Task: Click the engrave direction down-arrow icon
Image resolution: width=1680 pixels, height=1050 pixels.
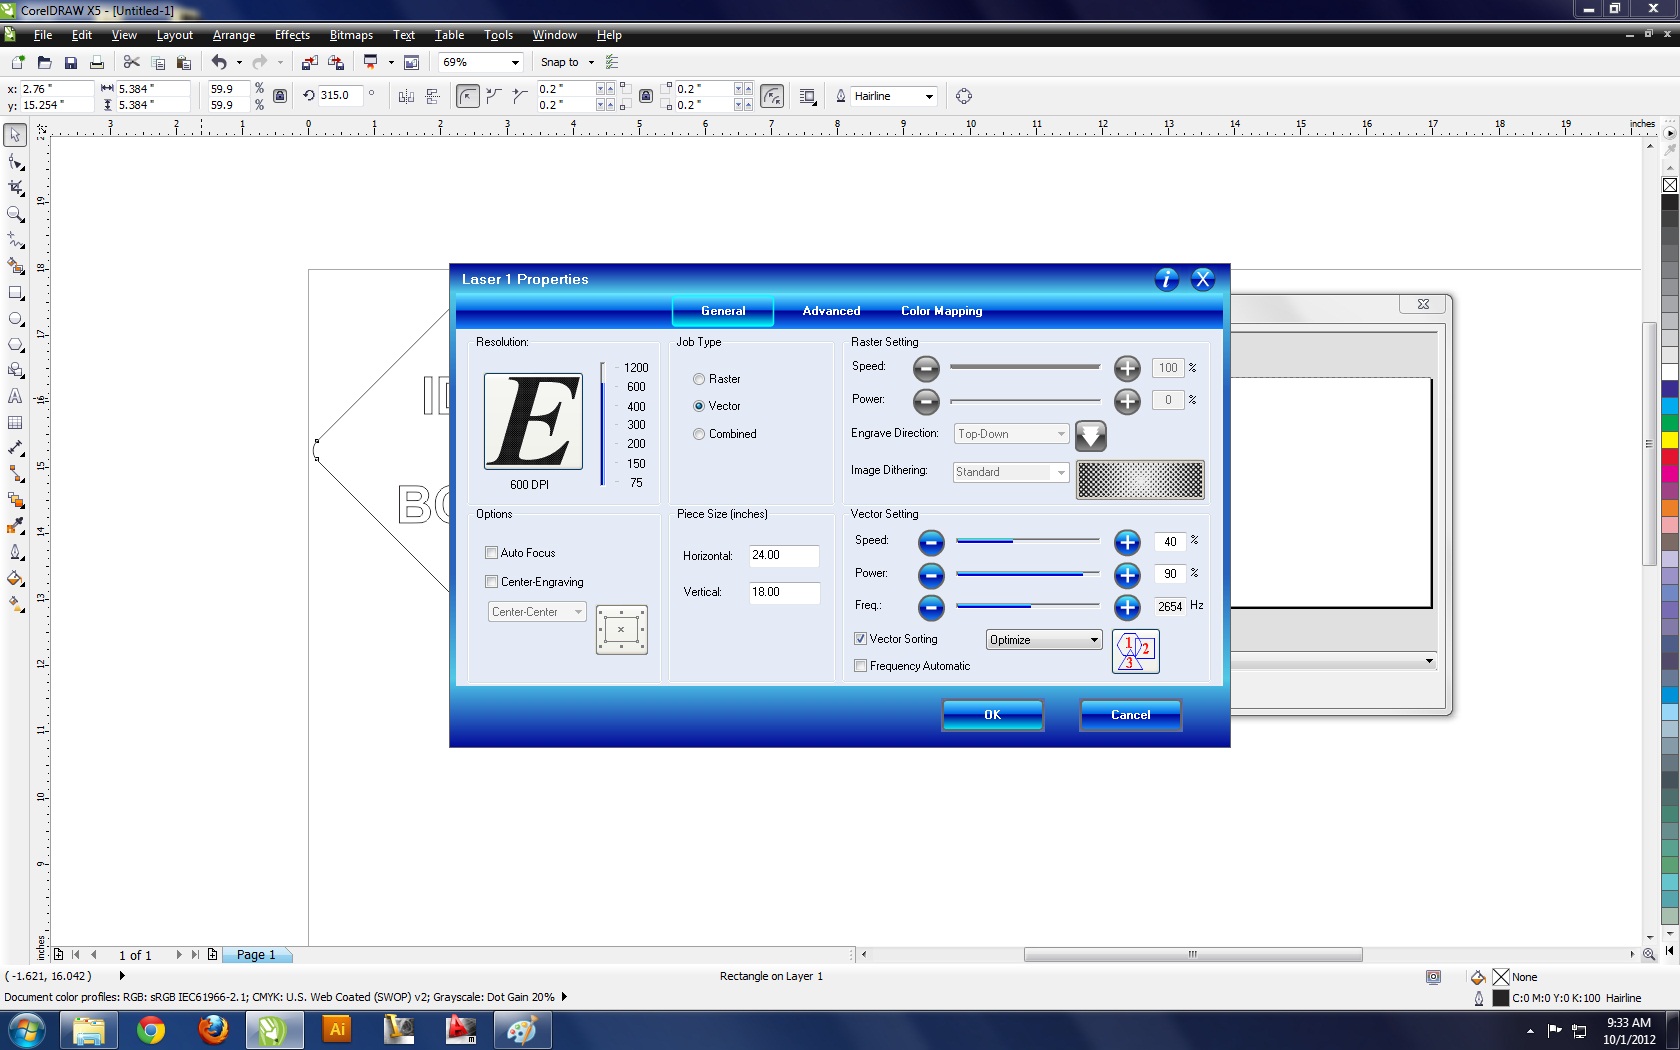Action: 1090,435
